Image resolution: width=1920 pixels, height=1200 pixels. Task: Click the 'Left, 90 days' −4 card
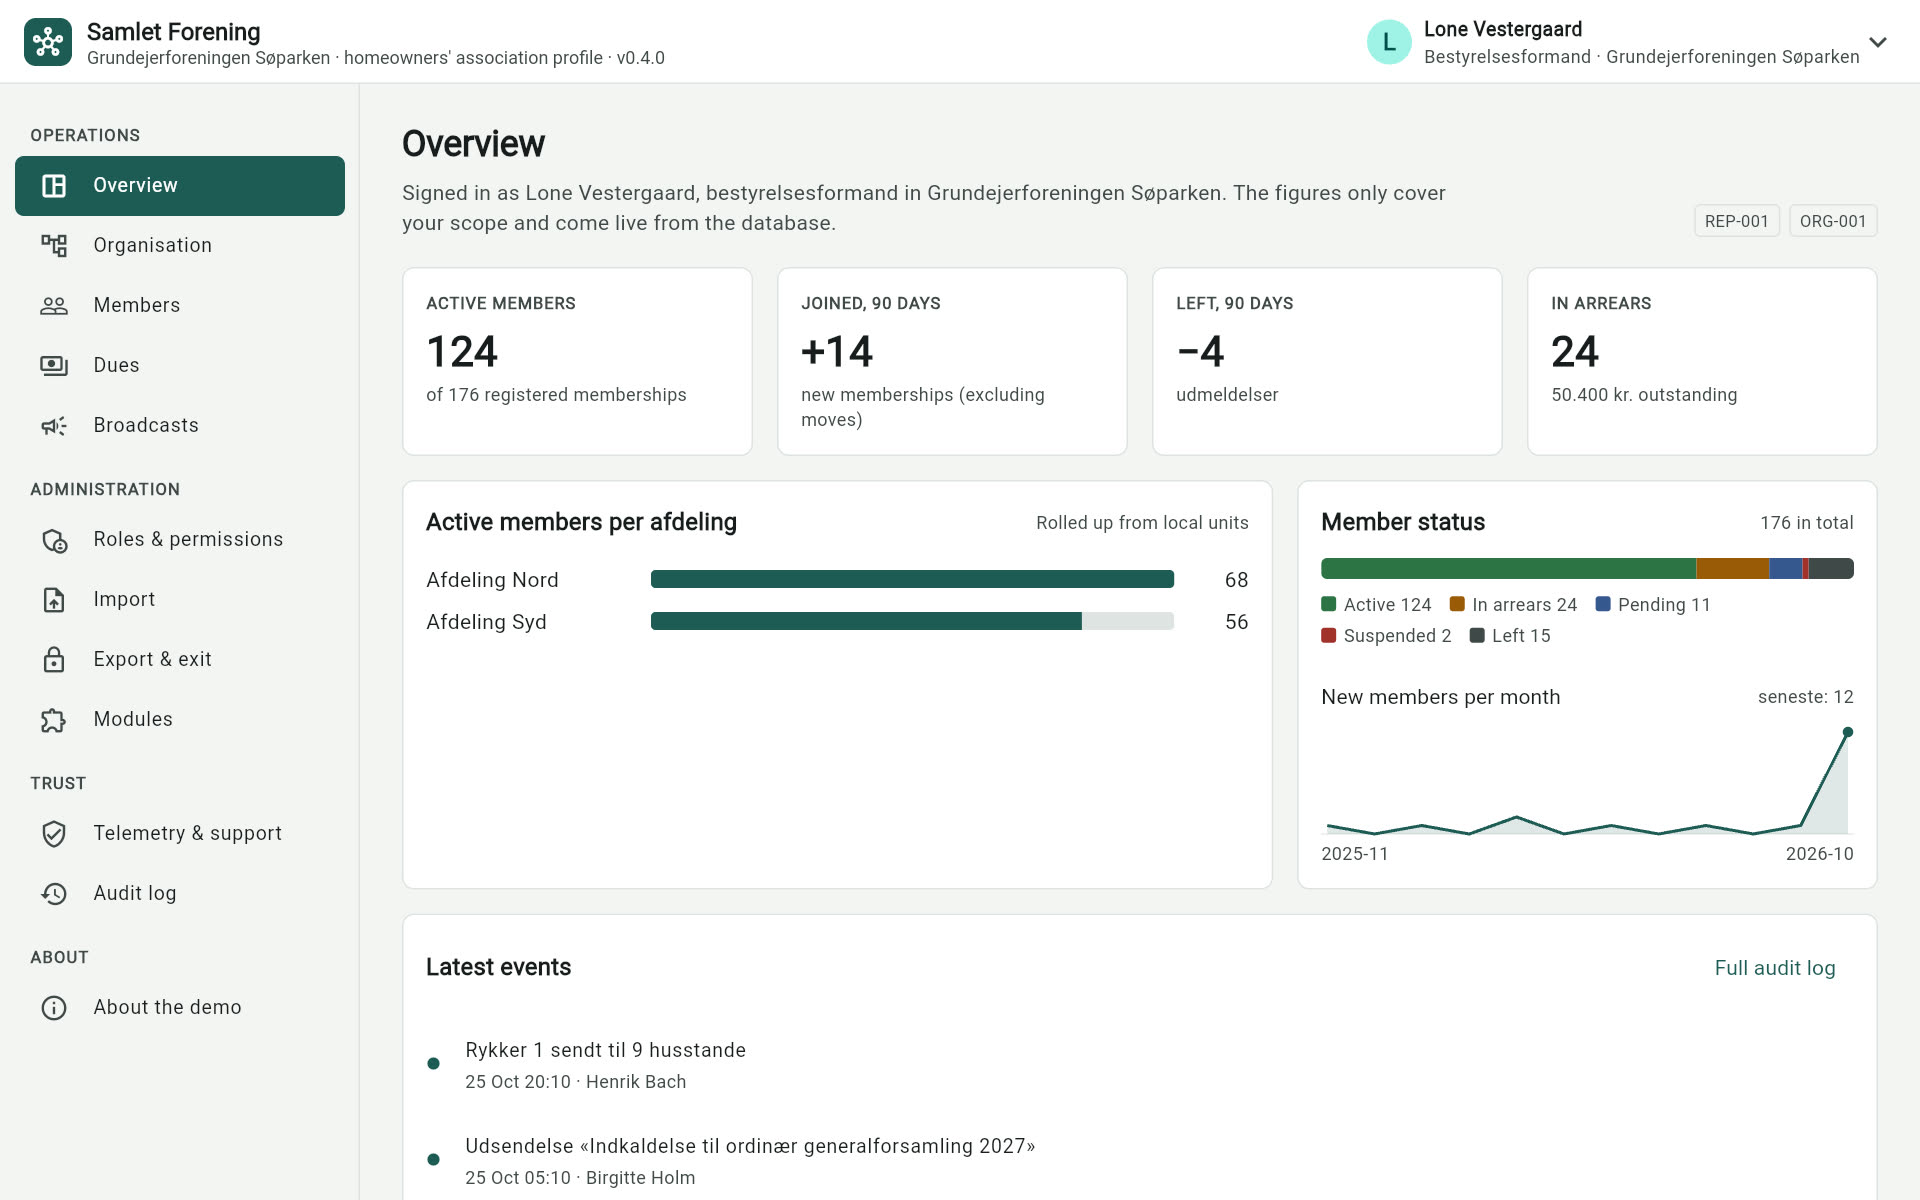[1327, 361]
